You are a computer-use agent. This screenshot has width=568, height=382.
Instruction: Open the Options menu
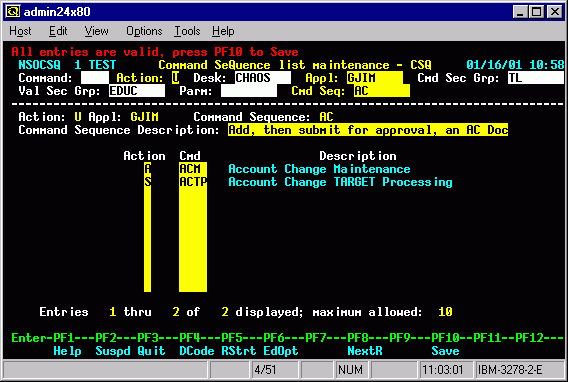(144, 31)
